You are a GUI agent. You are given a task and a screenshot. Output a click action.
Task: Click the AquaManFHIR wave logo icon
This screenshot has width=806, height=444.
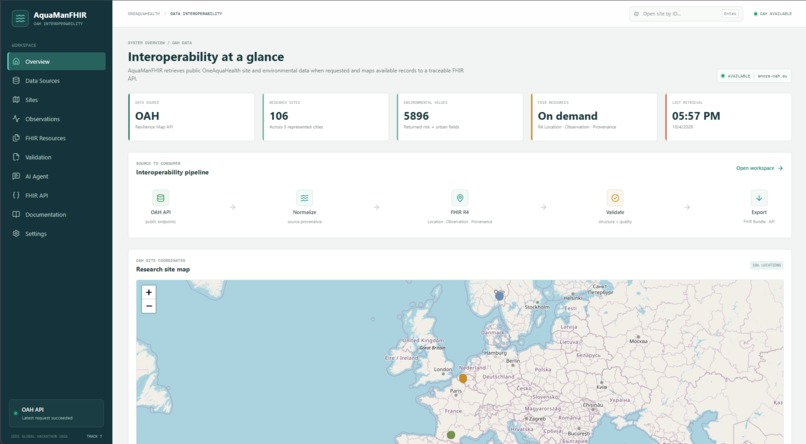point(20,18)
